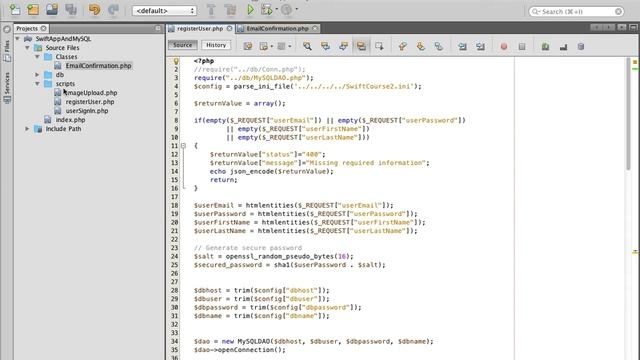Minimize the Projects panel window group
This screenshot has width=640, height=360.
(x=158, y=28)
